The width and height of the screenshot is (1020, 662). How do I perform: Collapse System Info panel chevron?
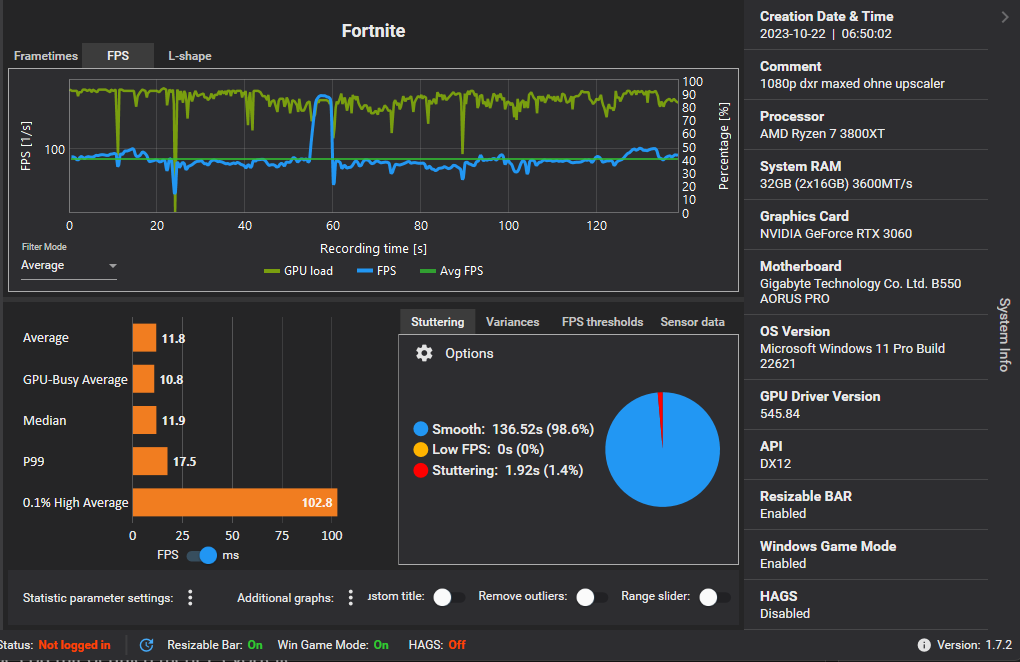tap(1005, 18)
